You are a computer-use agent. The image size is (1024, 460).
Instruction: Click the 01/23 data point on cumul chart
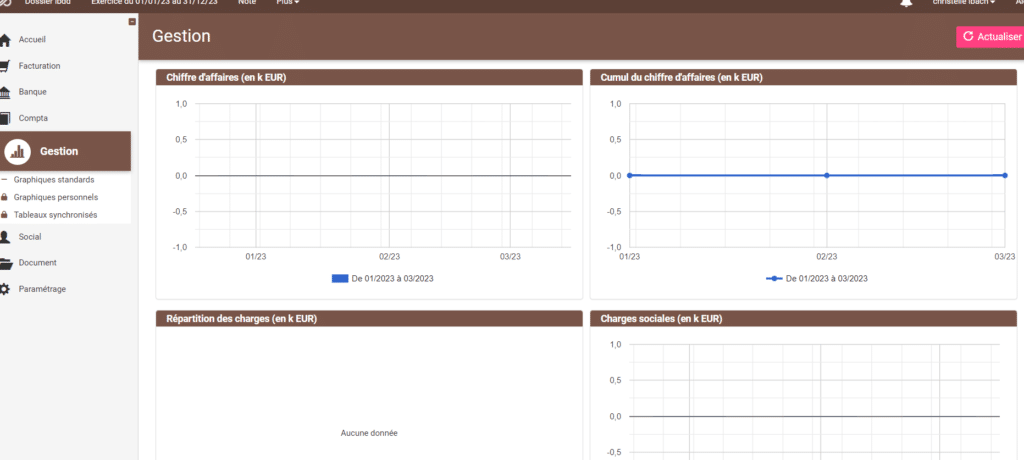(630, 175)
